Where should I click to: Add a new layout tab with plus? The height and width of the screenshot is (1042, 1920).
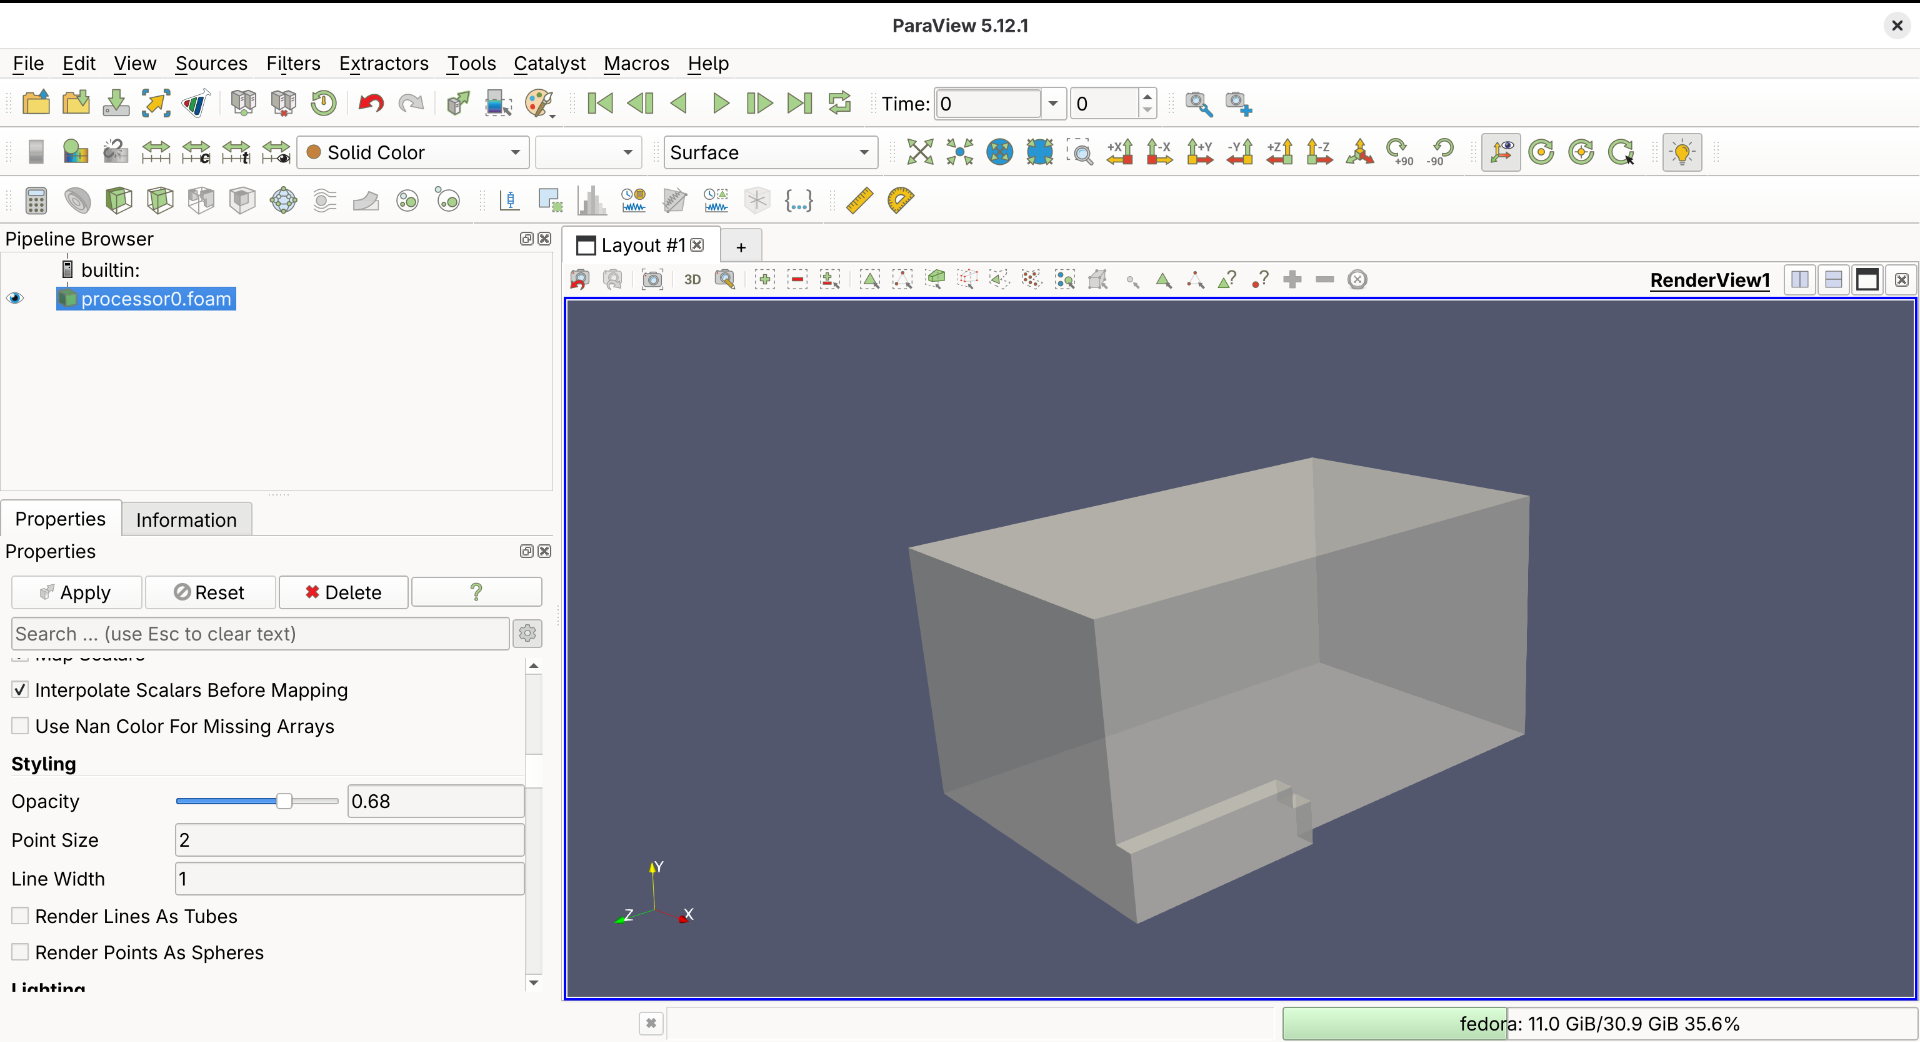tap(741, 246)
